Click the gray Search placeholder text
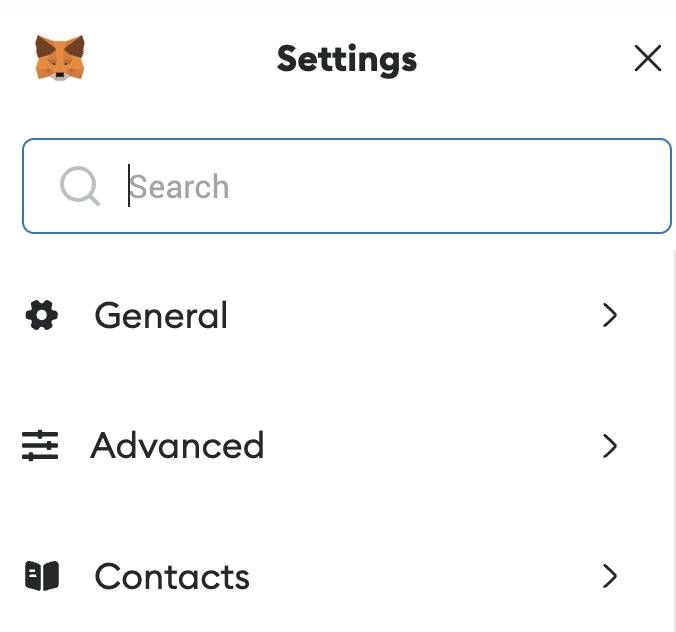 [179, 187]
